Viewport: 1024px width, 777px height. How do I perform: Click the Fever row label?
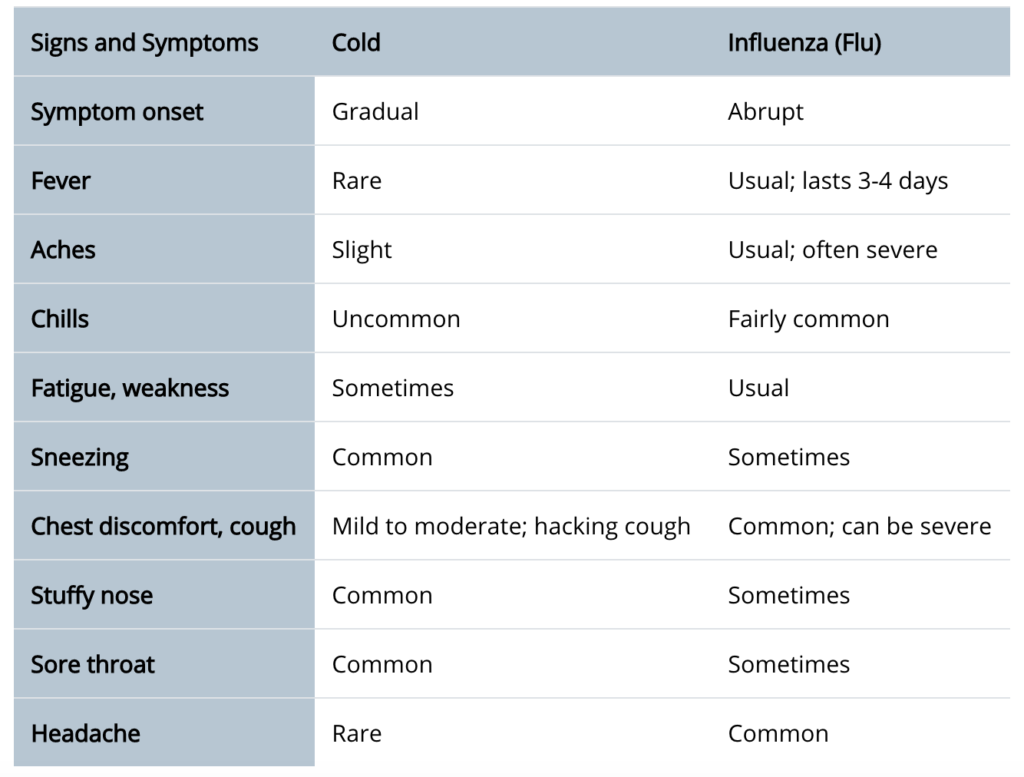61,181
